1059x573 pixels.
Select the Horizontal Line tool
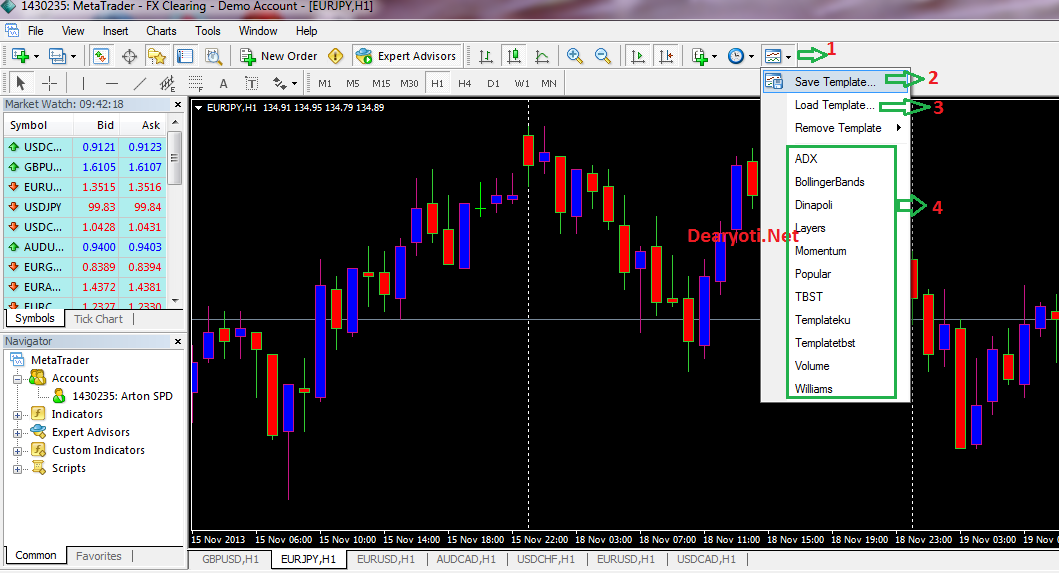tap(111, 83)
